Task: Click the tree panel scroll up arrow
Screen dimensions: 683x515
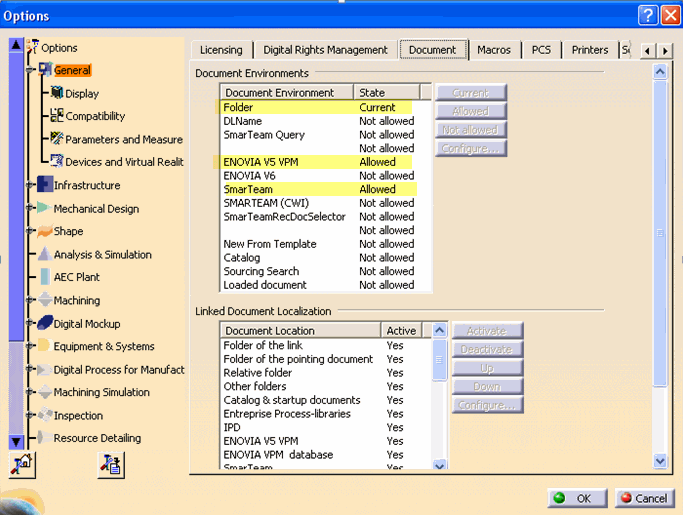Action: click(16, 44)
